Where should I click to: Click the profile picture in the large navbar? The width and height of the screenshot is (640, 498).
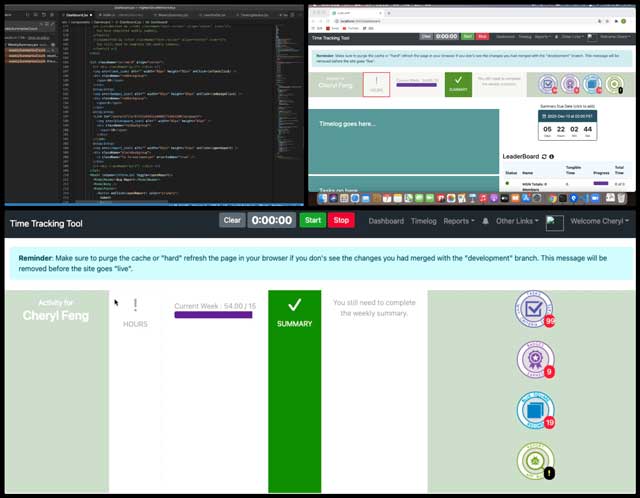coord(555,221)
